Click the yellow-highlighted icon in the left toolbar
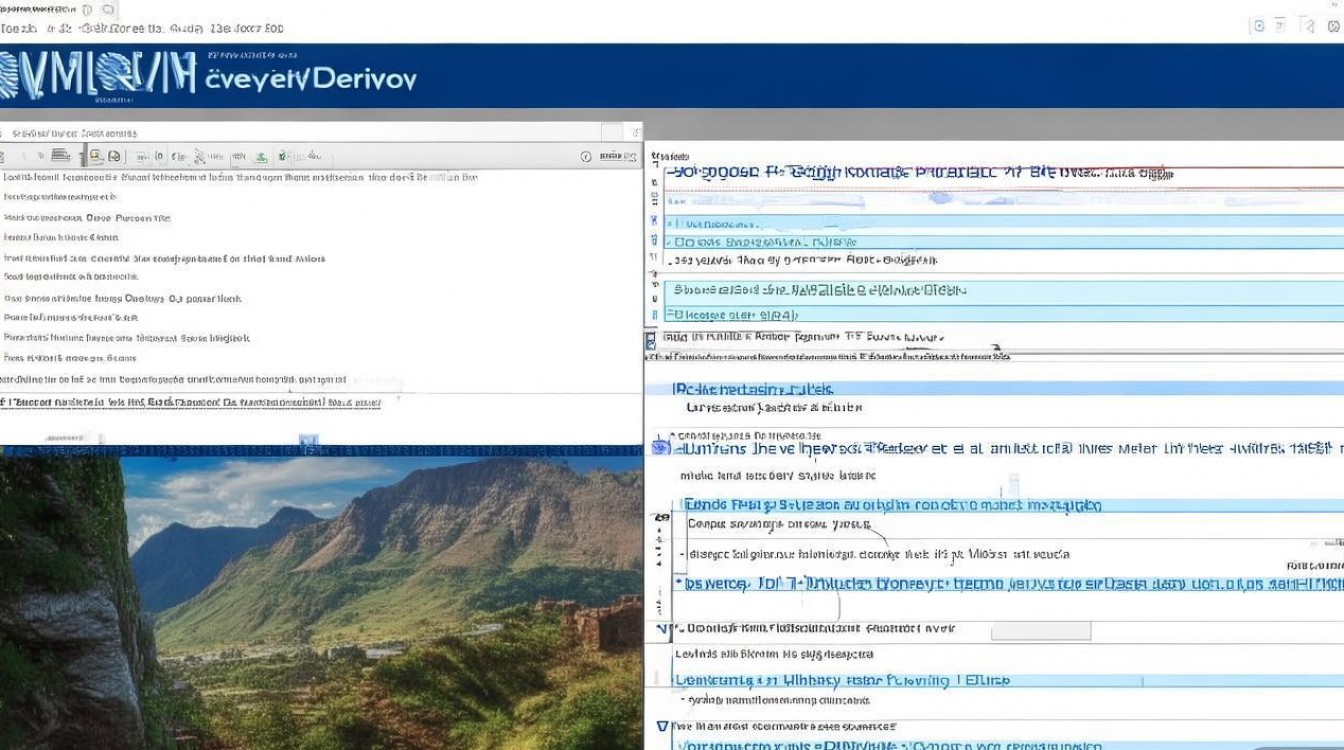Viewport: 1344px width, 750px height. [96, 156]
